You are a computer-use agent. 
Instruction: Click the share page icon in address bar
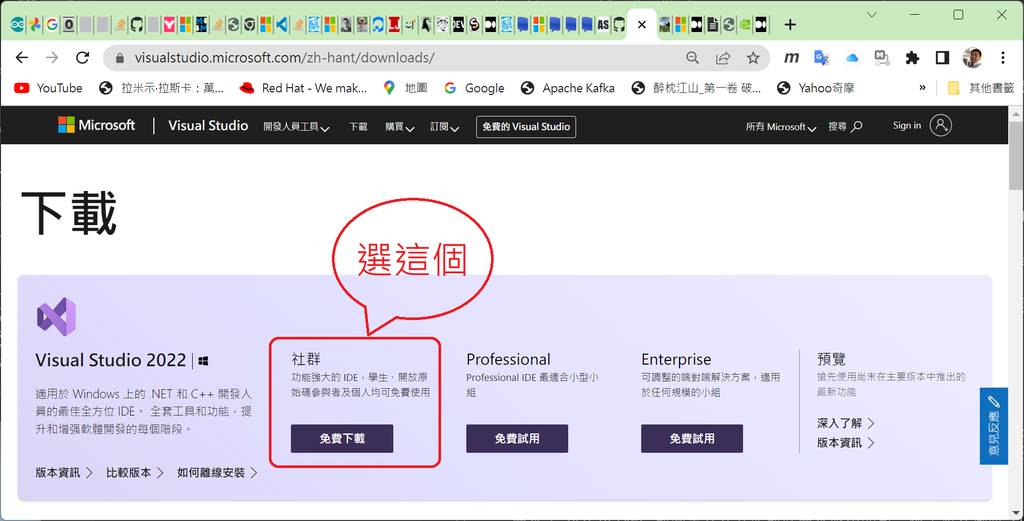tap(723, 58)
